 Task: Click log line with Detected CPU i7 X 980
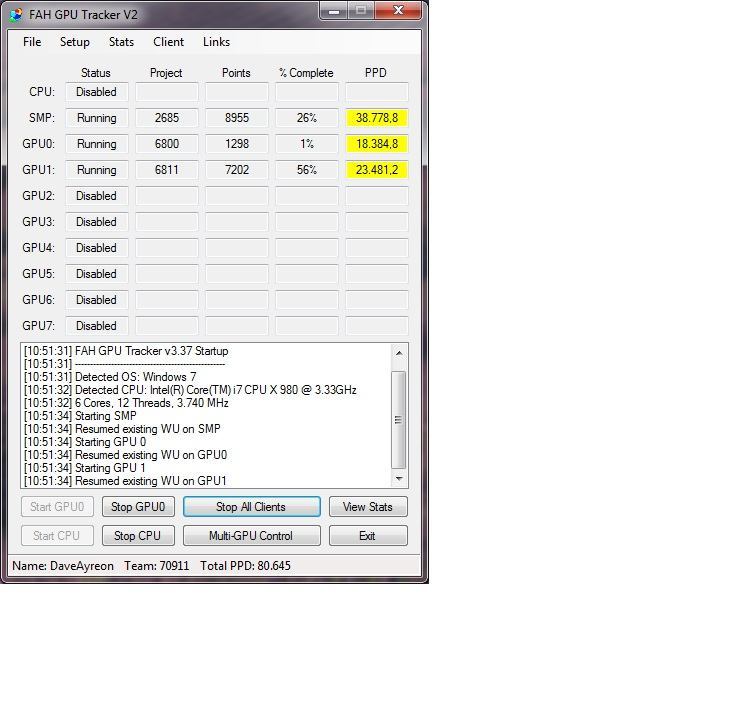(190, 390)
